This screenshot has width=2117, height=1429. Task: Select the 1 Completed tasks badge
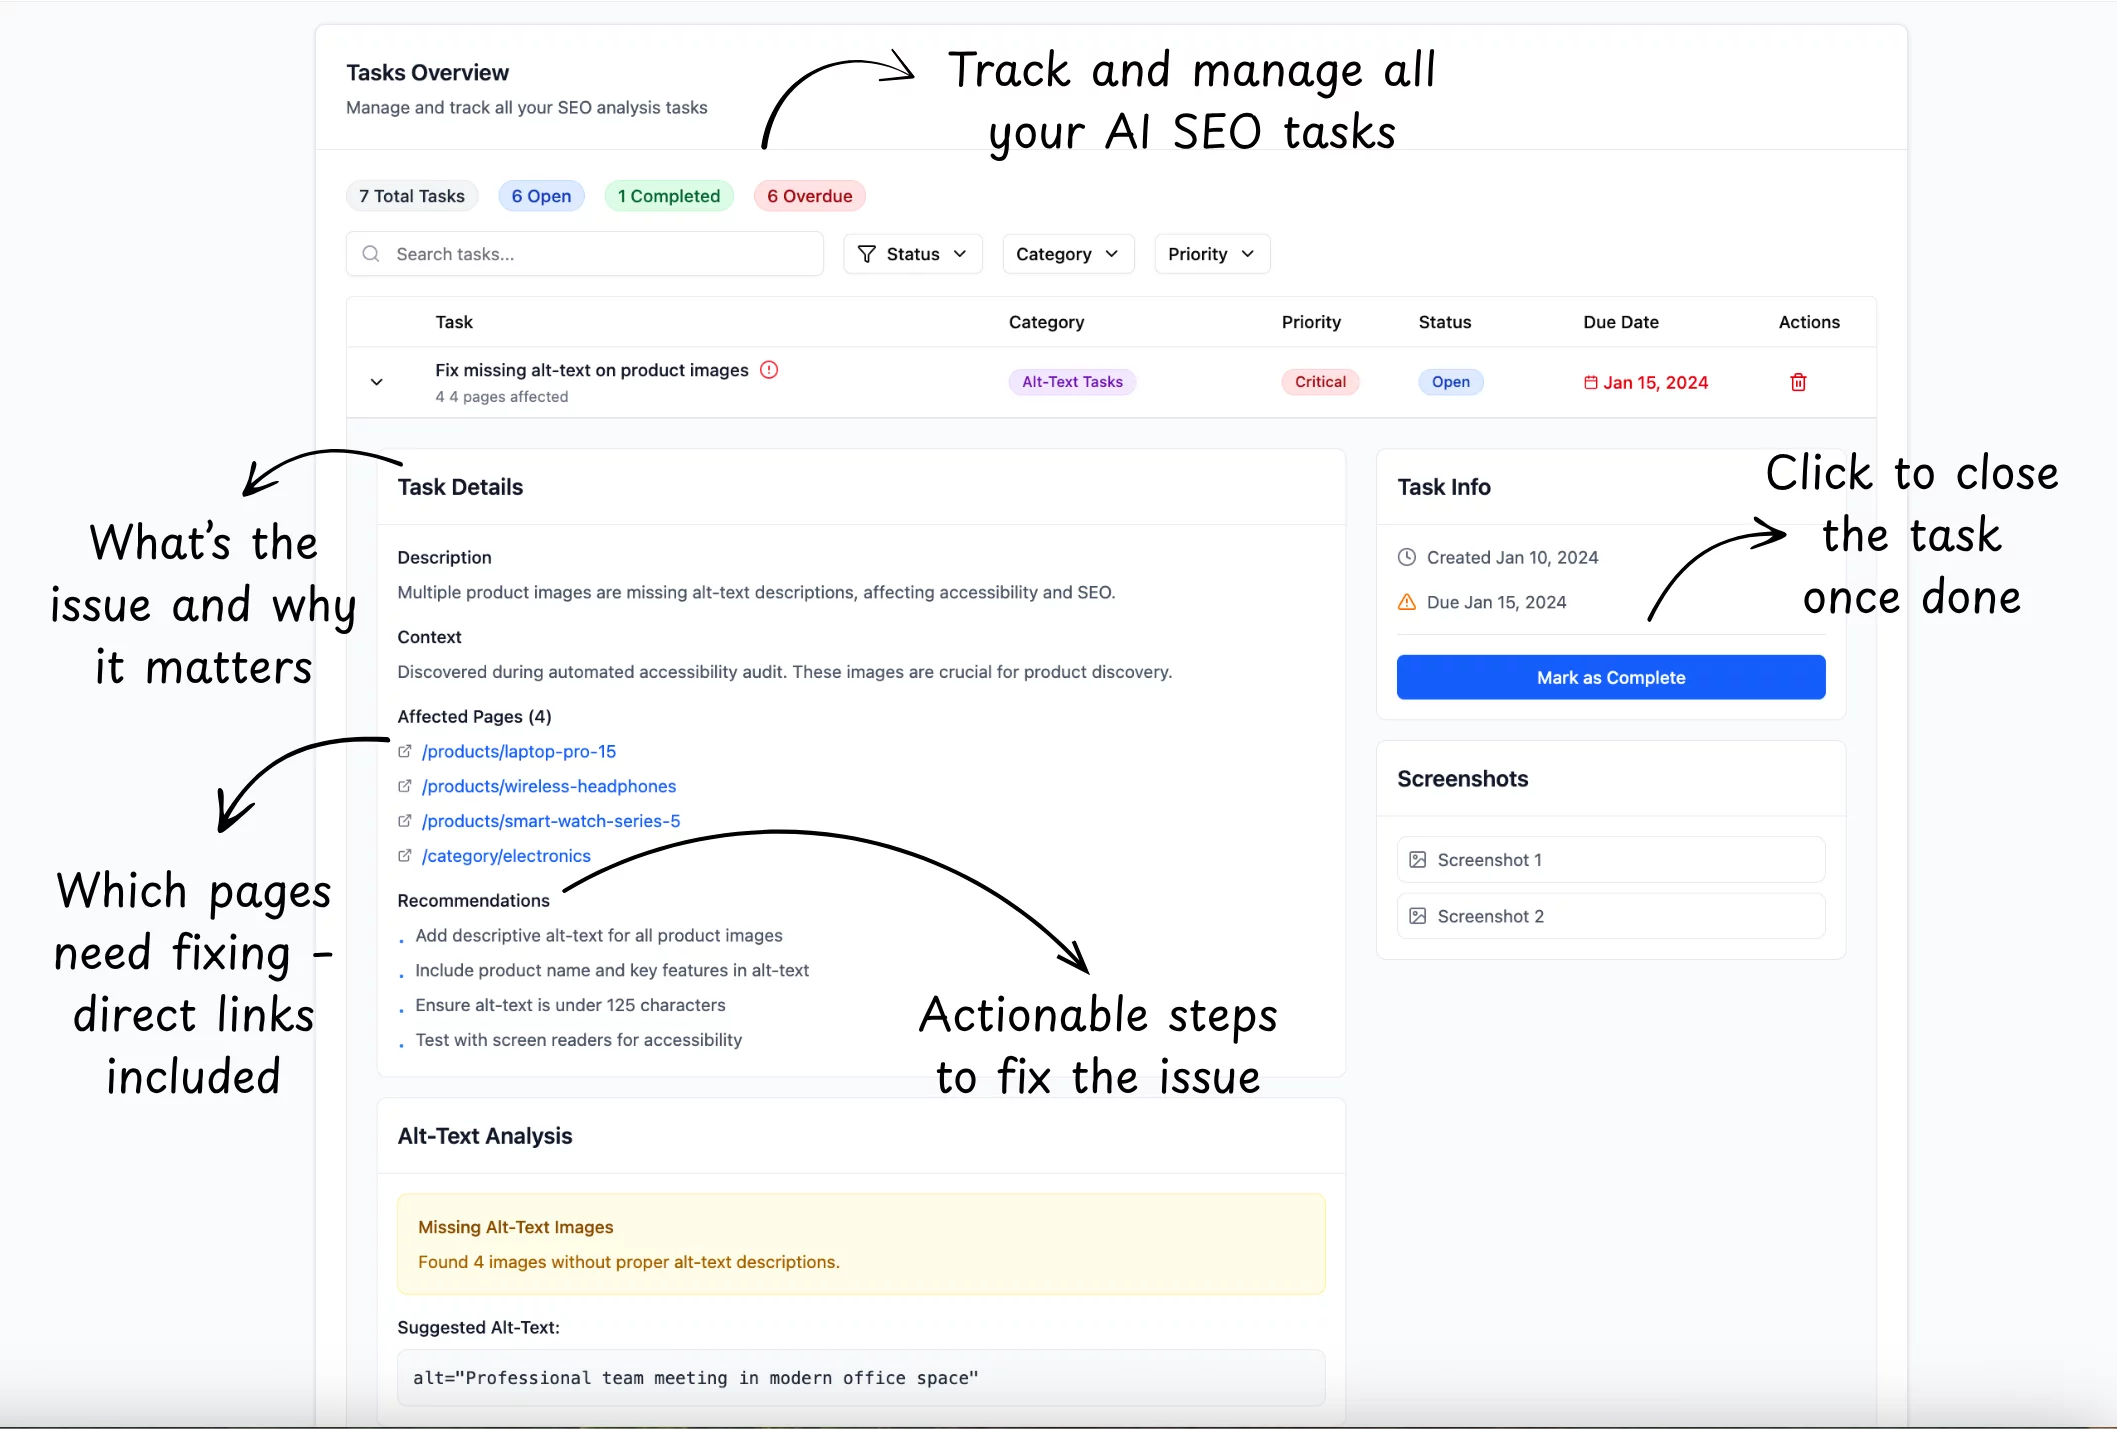click(668, 196)
